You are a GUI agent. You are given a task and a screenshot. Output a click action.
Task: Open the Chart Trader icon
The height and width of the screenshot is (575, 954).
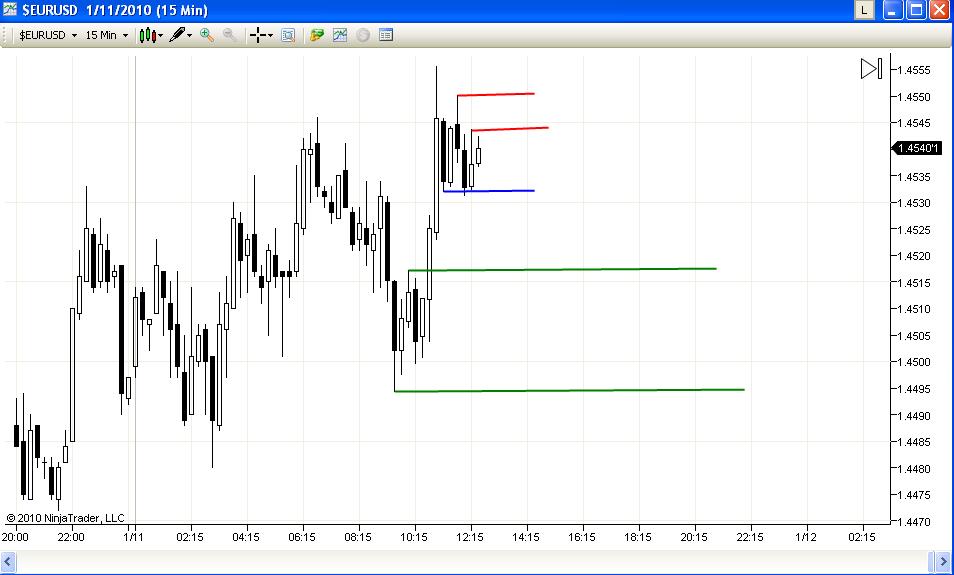[316, 35]
